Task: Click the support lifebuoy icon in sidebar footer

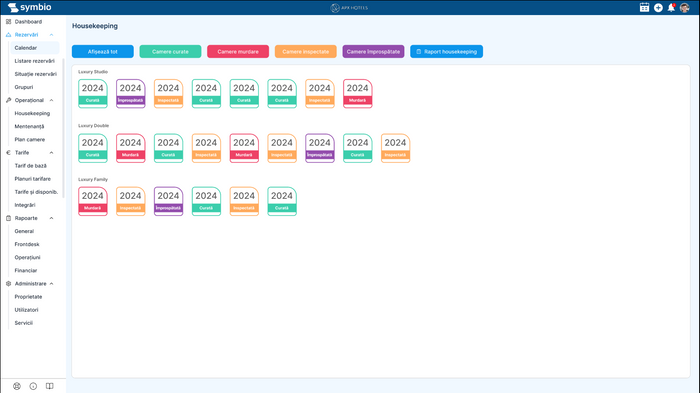Action: tap(17, 386)
